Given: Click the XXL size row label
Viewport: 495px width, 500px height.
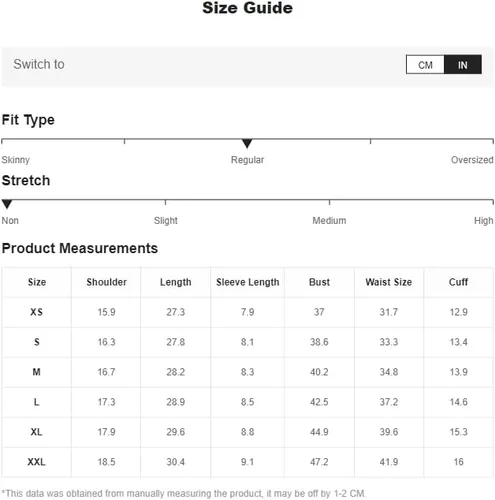Looking at the screenshot, I should 37,462.
